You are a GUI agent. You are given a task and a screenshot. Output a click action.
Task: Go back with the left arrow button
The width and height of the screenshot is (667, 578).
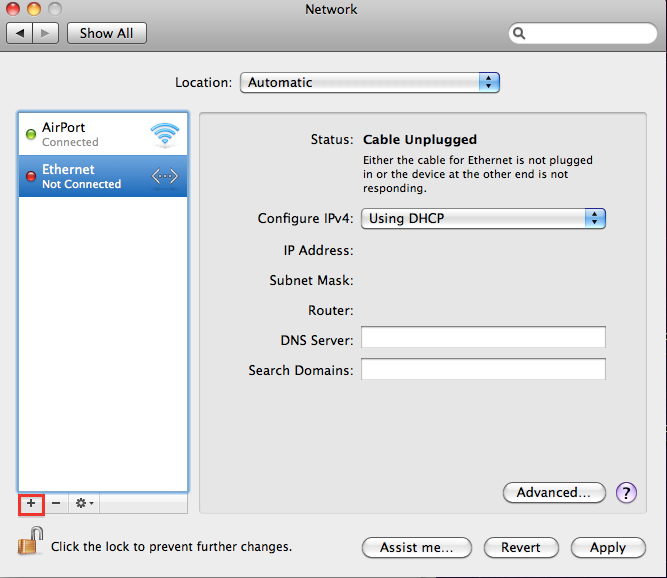tap(20, 33)
